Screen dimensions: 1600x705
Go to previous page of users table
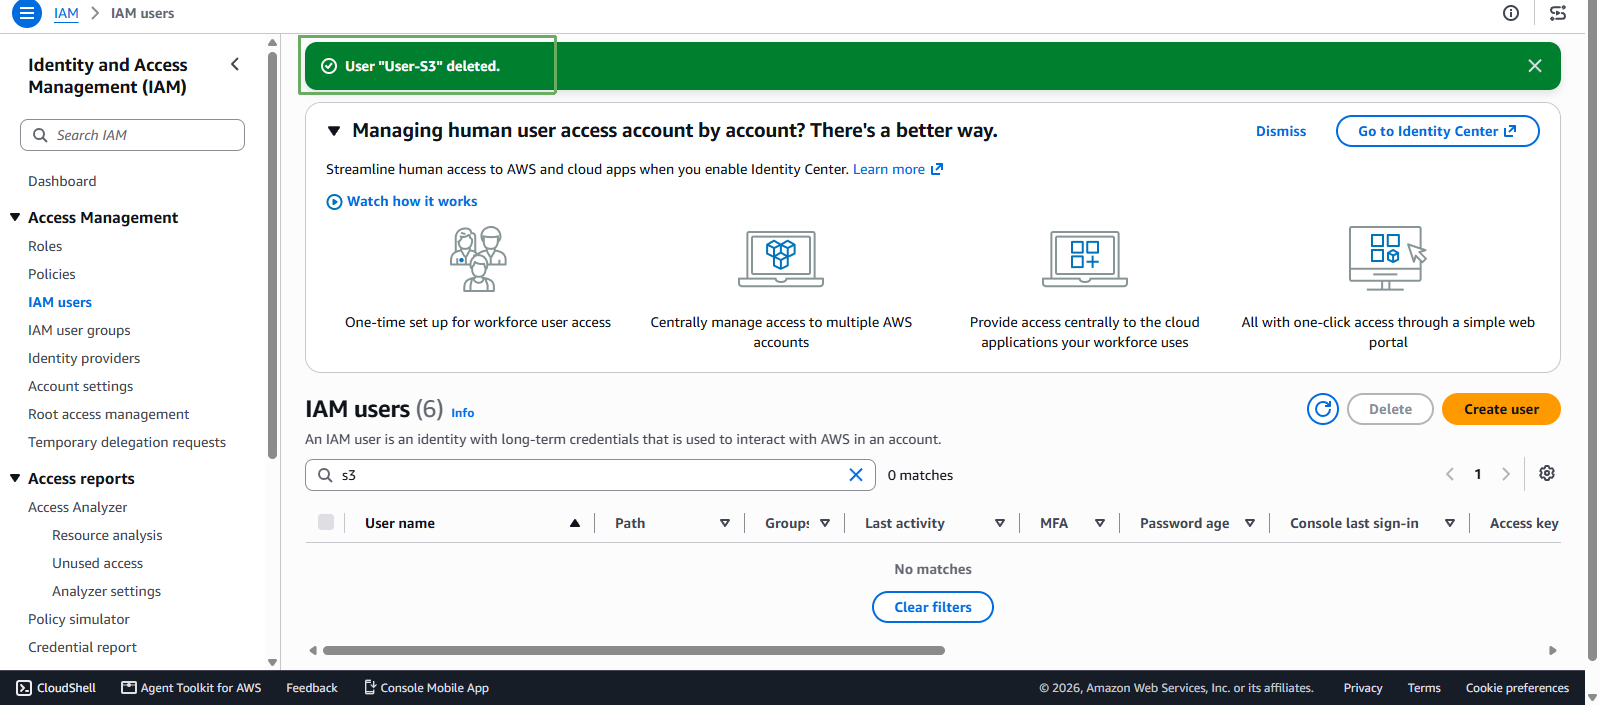1450,474
